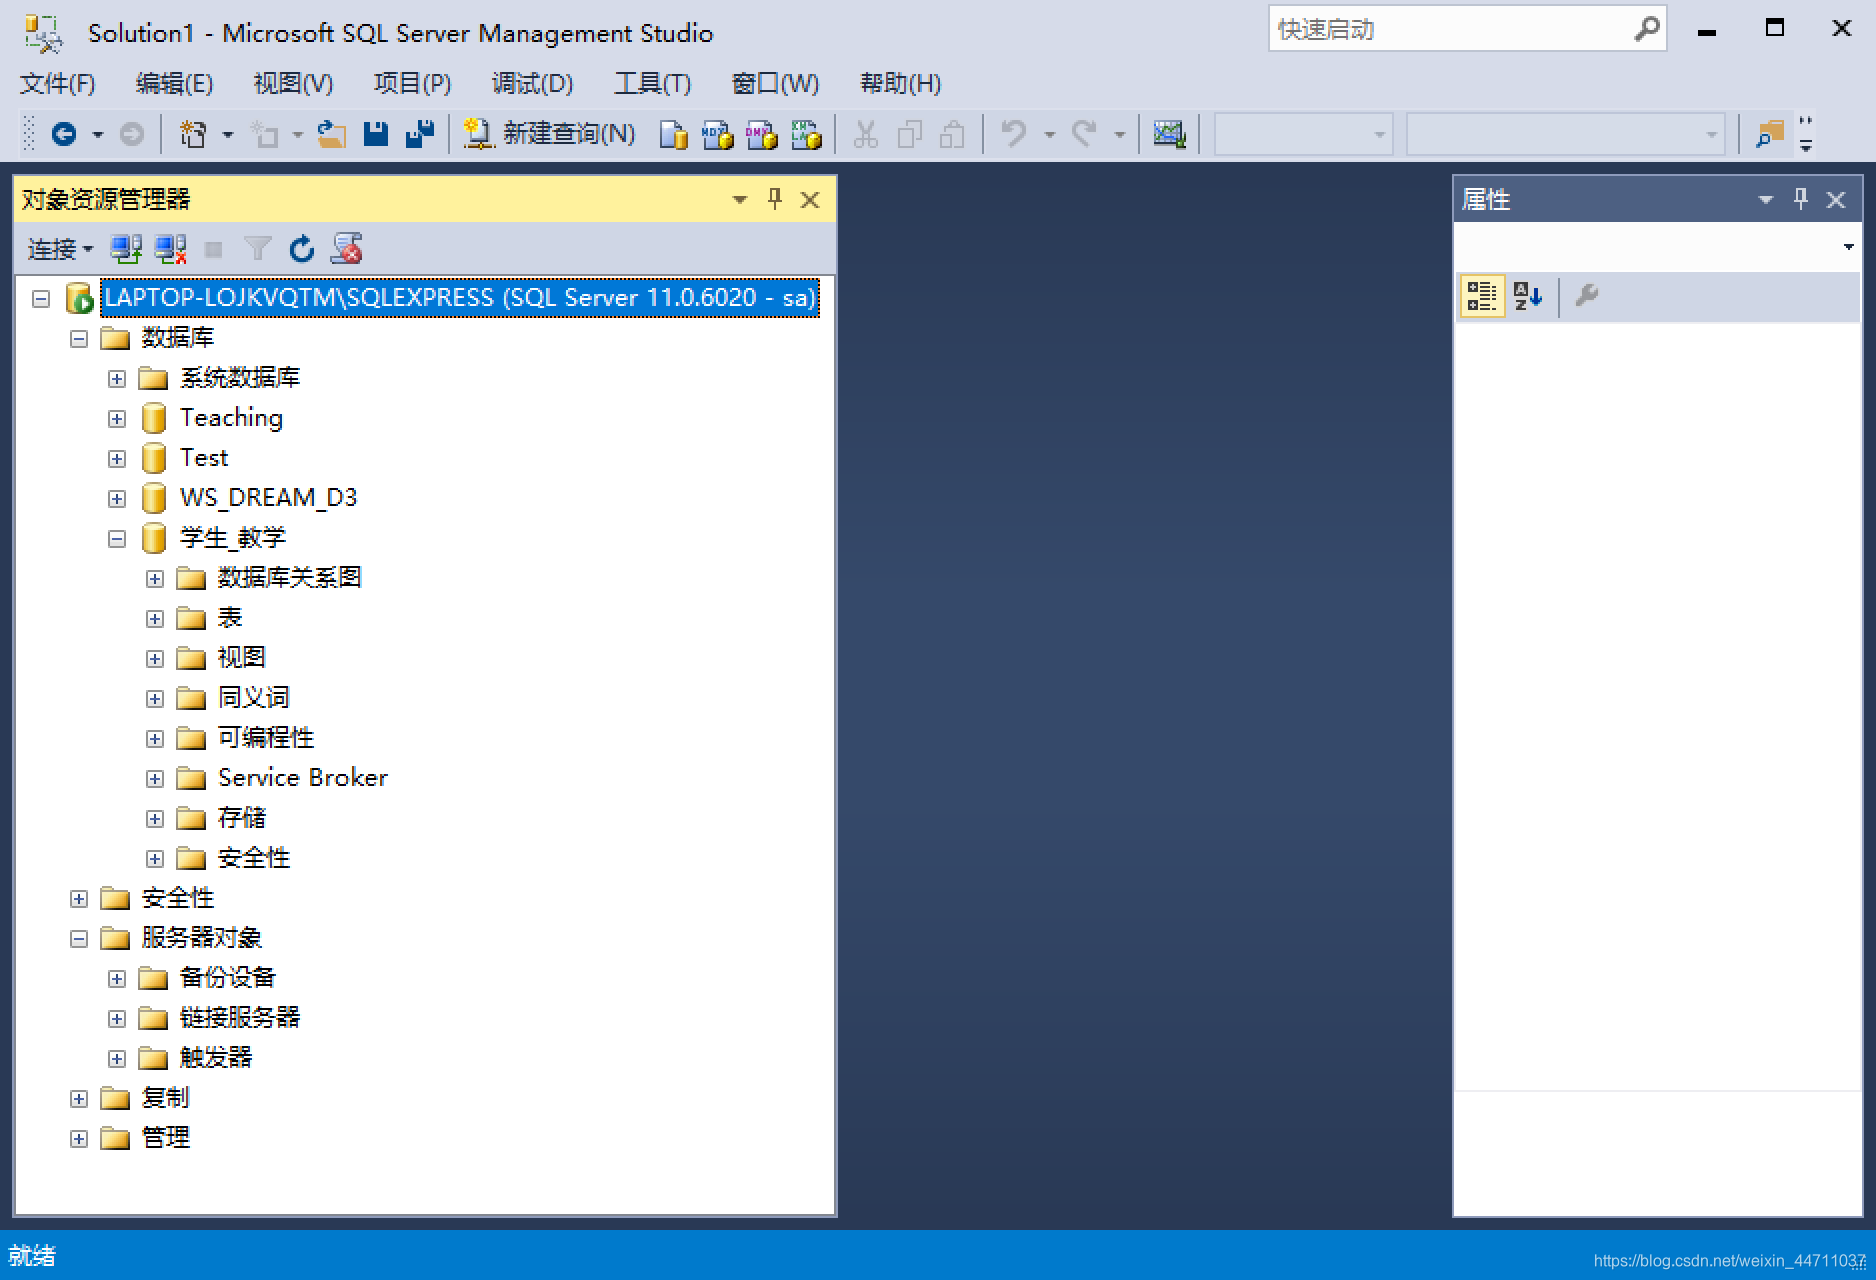Select the 视图 folder in the tree

tap(242, 658)
